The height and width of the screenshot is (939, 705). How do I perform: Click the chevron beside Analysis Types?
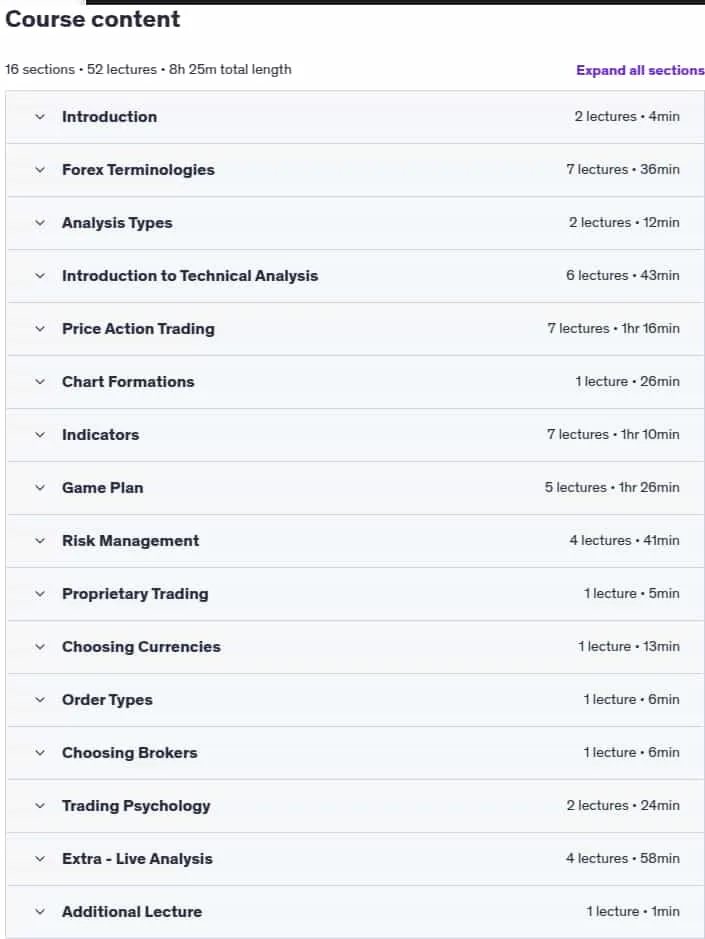coord(40,223)
